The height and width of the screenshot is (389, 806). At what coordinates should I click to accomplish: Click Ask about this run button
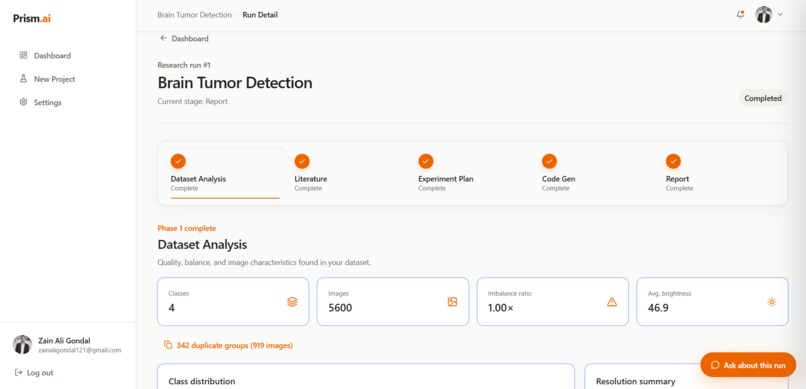tap(748, 365)
